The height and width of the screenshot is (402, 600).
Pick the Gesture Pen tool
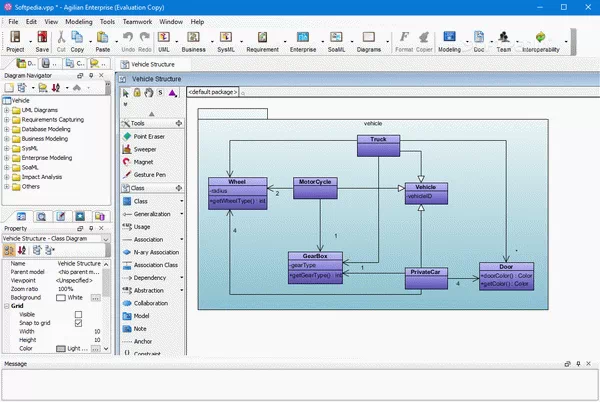pyautogui.click(x=149, y=174)
